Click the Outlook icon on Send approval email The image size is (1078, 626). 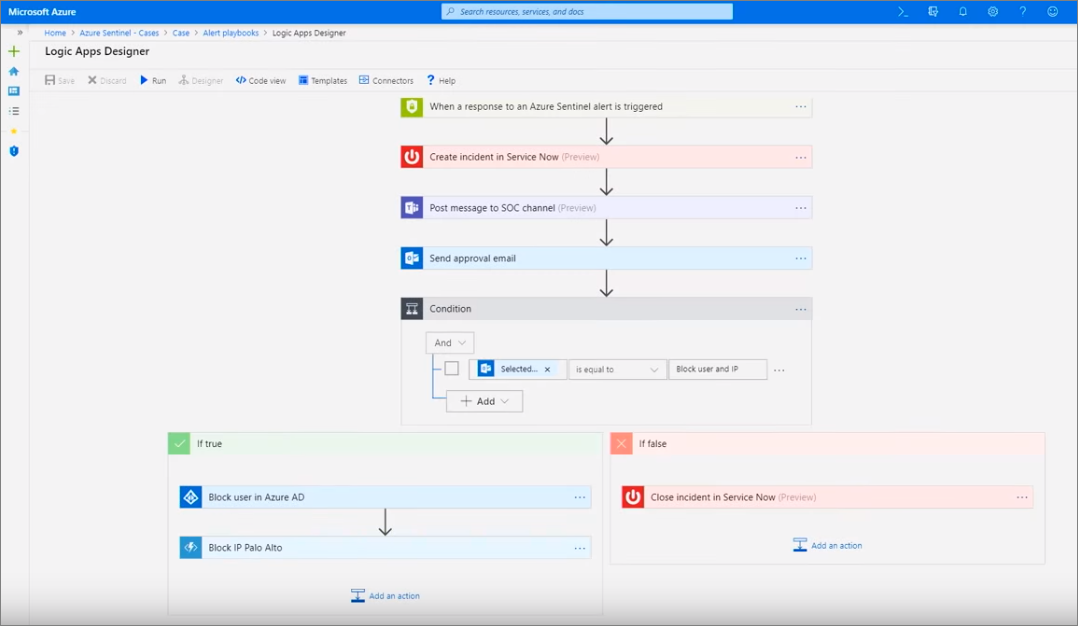[412, 258]
